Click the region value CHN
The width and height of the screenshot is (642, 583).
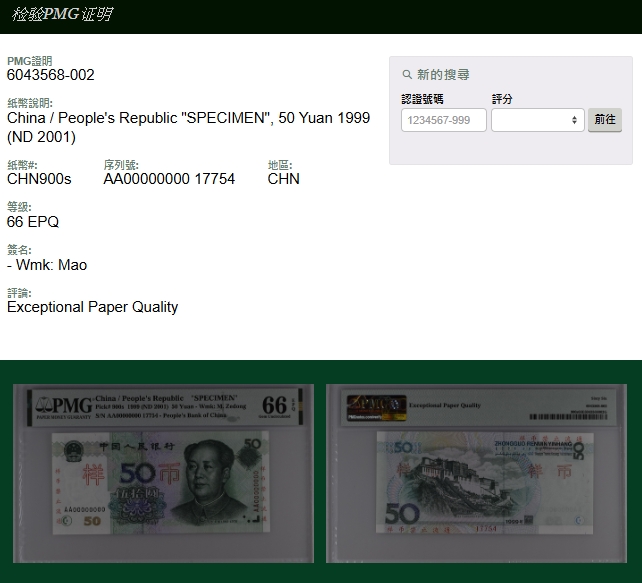tap(283, 179)
